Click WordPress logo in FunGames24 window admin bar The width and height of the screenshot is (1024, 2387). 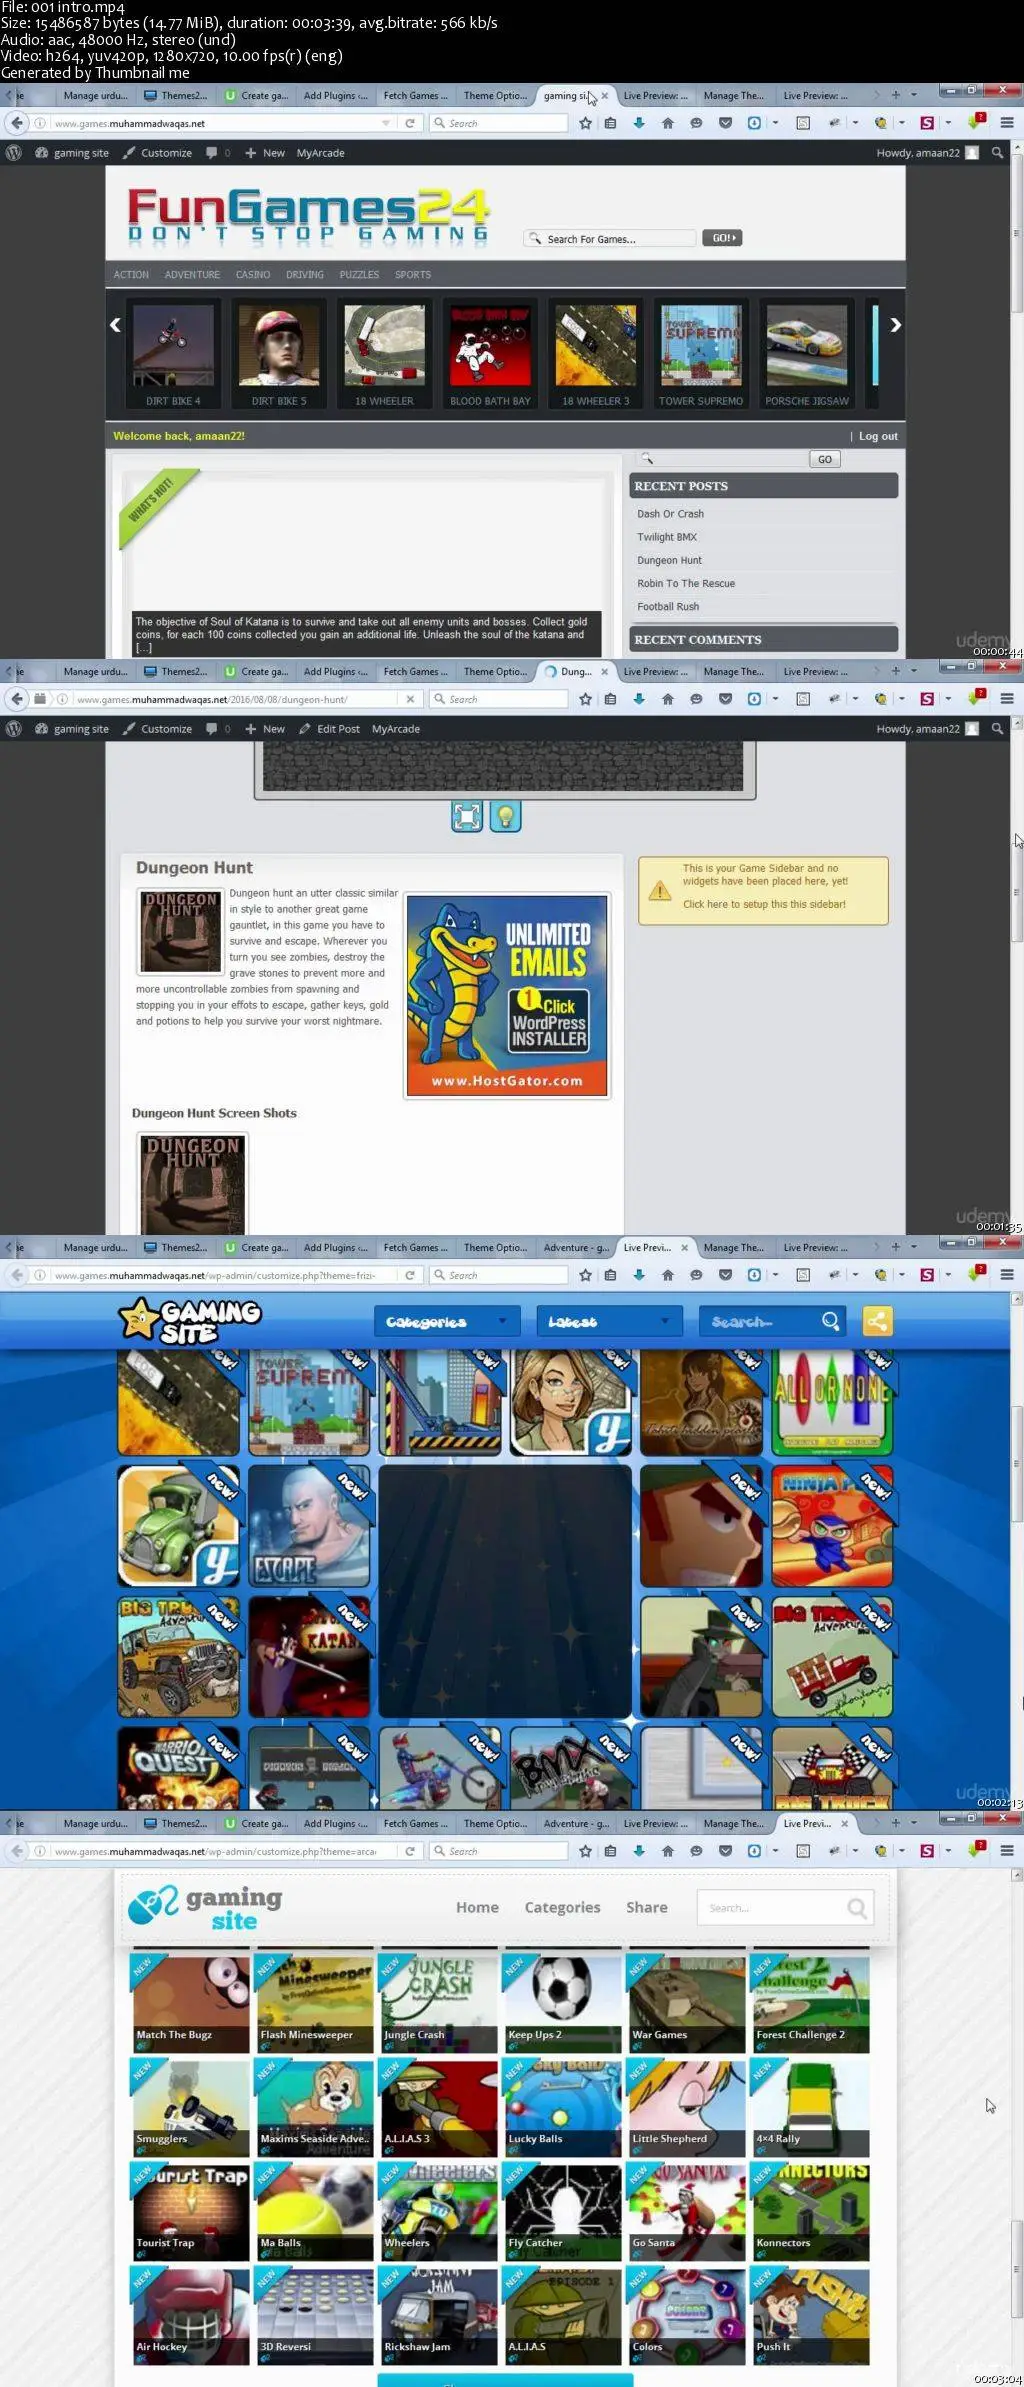tap(14, 153)
